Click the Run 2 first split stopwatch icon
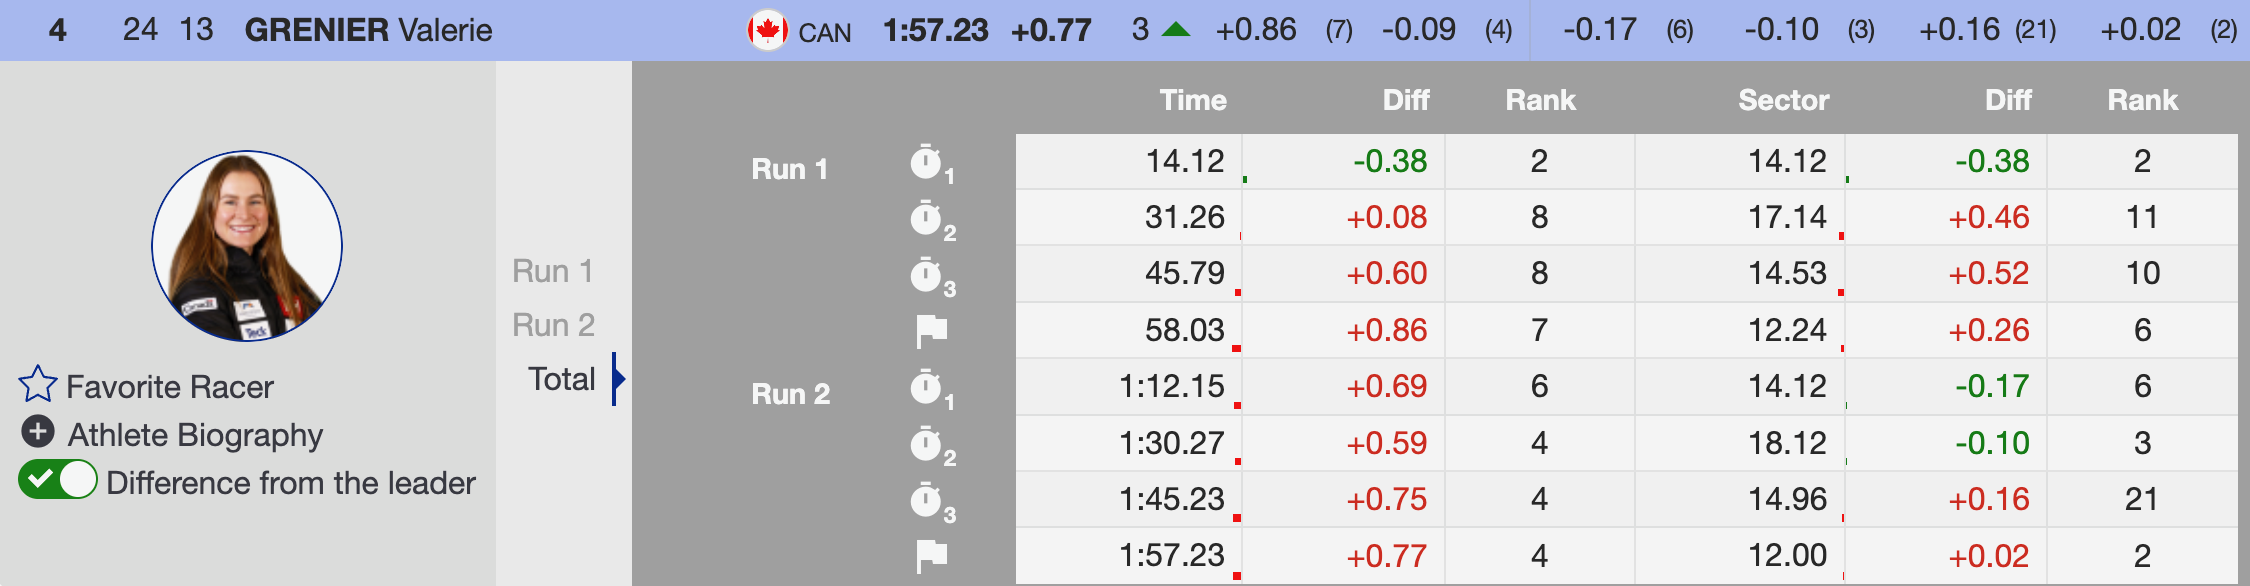This screenshot has width=2250, height=586. pos(927,387)
